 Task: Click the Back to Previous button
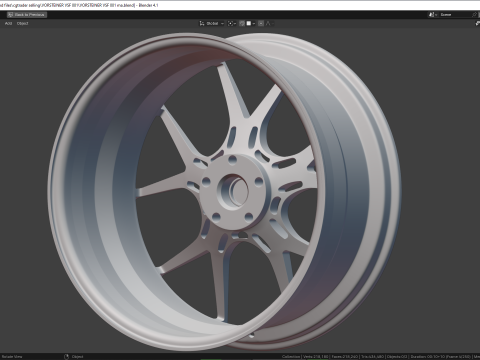pos(27,15)
